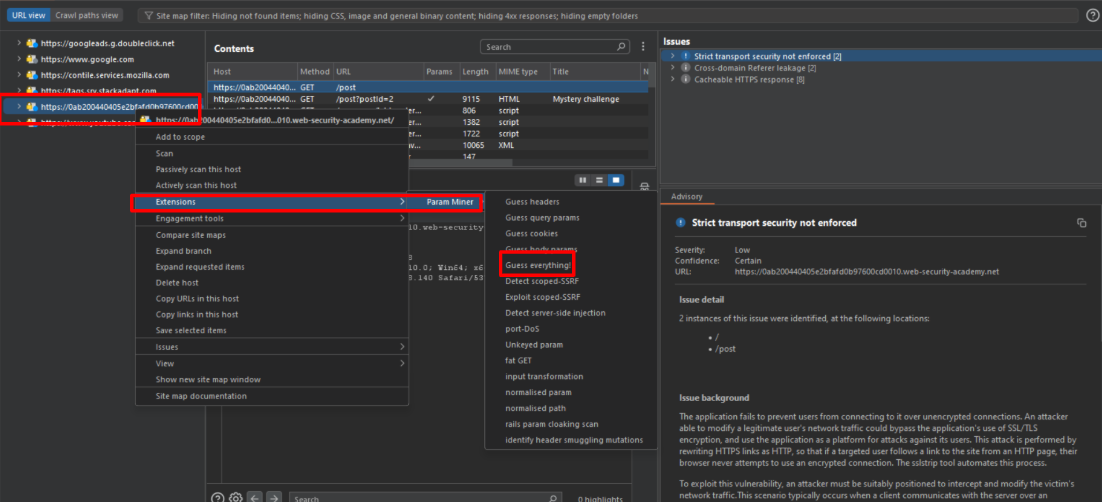
Task: Click the back arrow in message editor
Action: coord(254,497)
